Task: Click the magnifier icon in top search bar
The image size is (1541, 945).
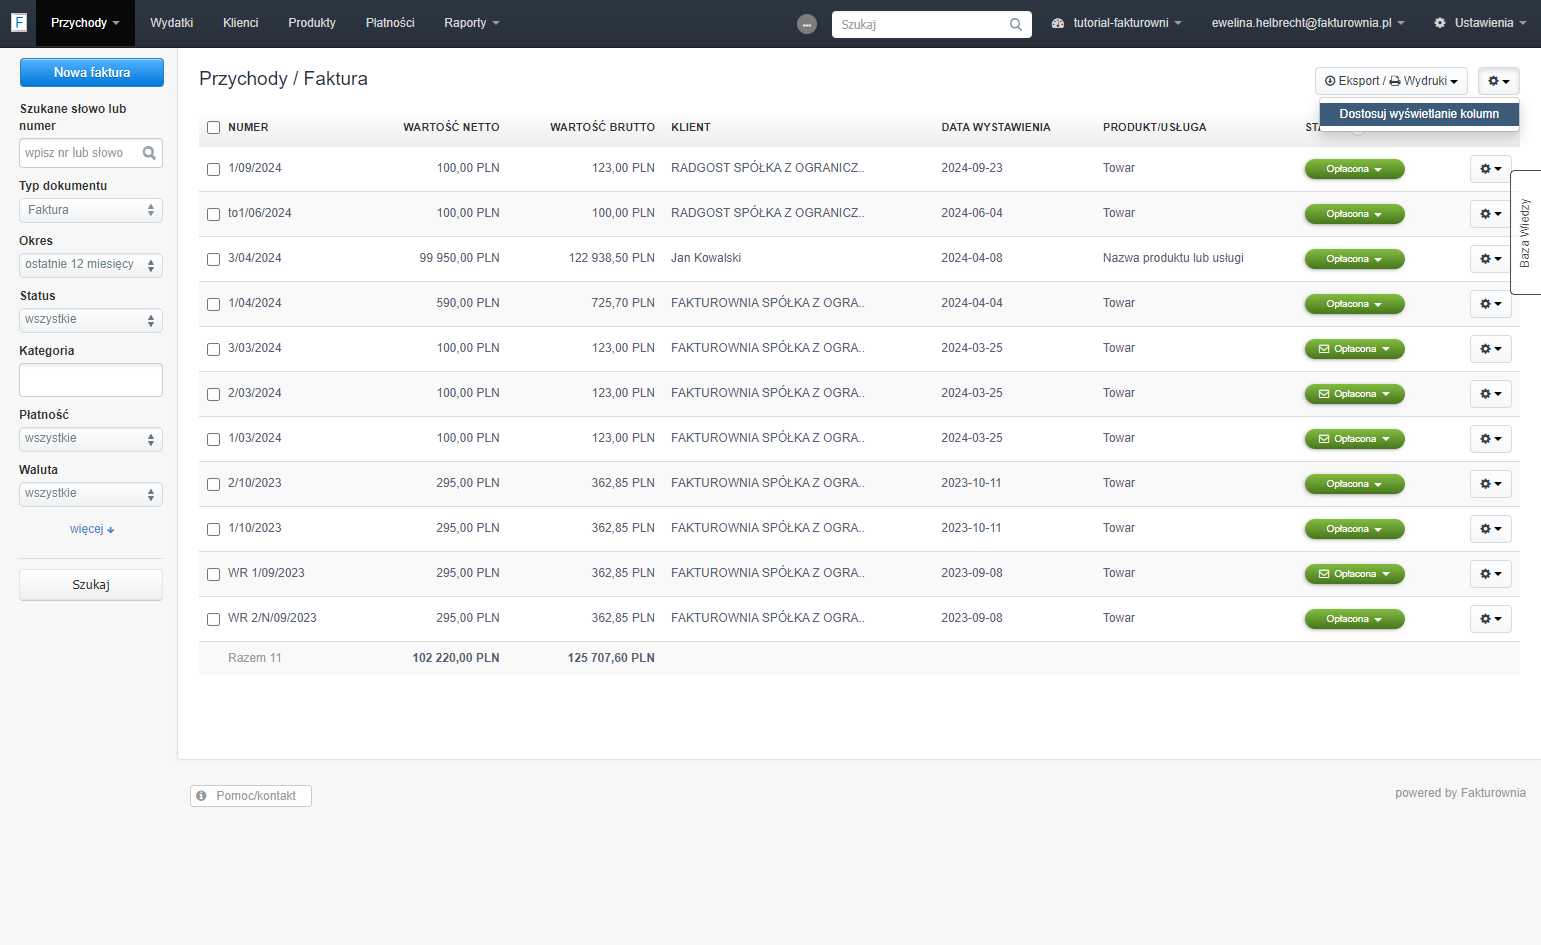Action: click(1016, 24)
